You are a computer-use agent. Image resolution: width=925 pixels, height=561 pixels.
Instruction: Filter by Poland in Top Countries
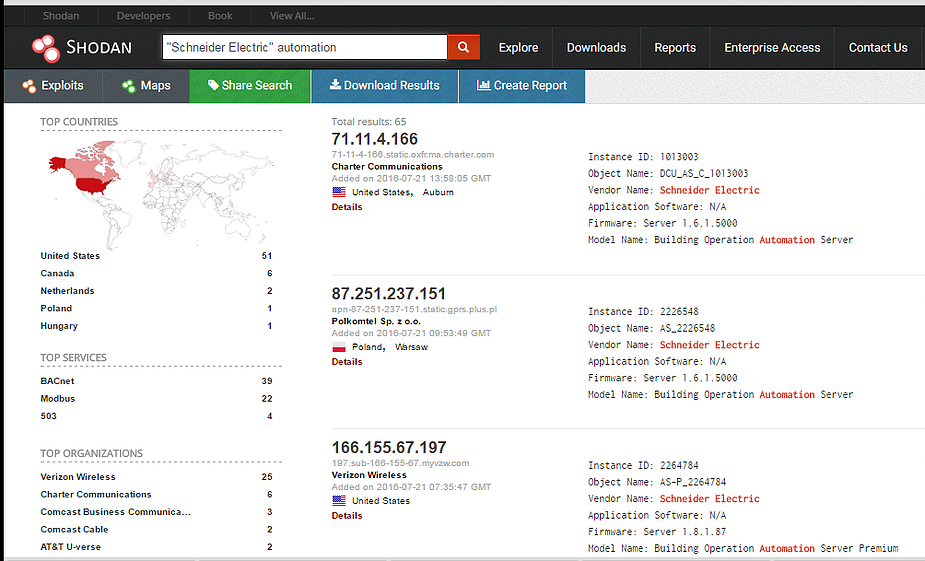[56, 309]
